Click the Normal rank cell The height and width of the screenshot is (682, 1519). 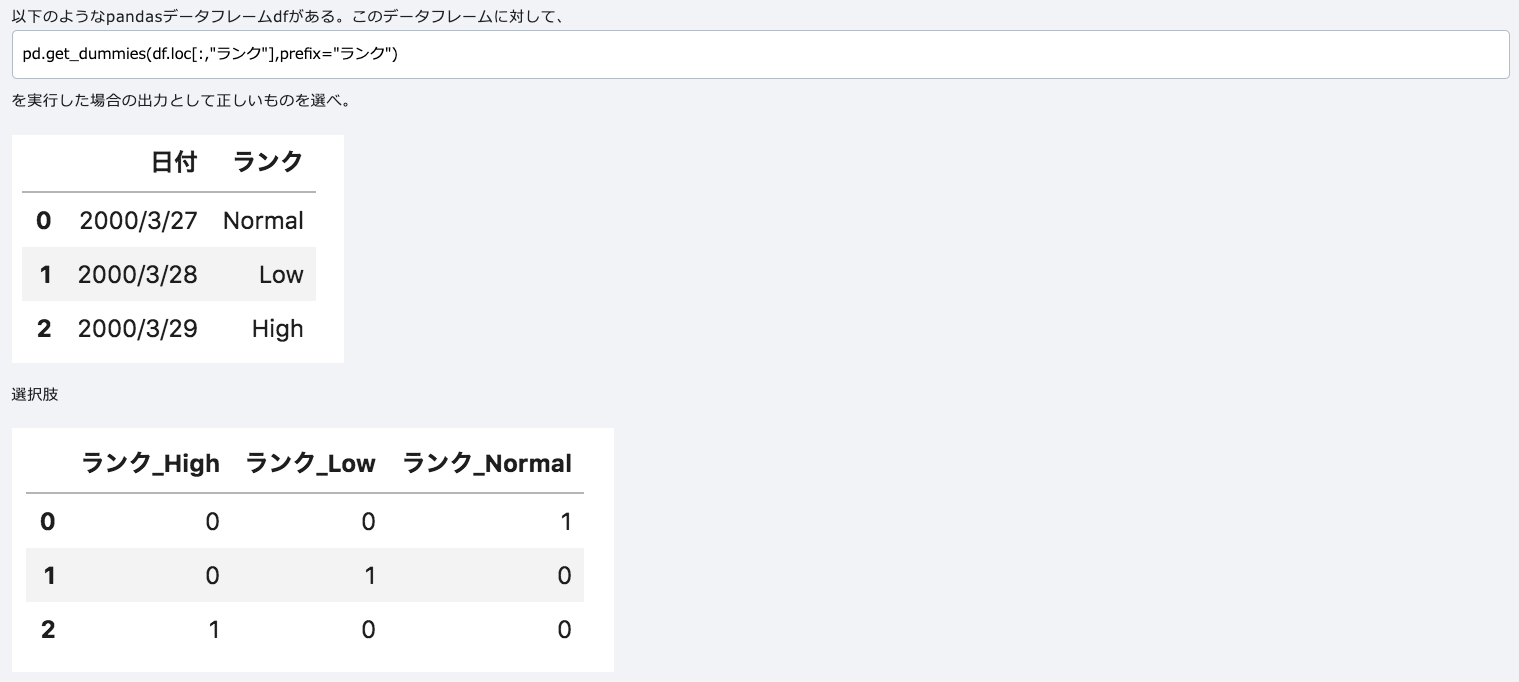point(263,221)
